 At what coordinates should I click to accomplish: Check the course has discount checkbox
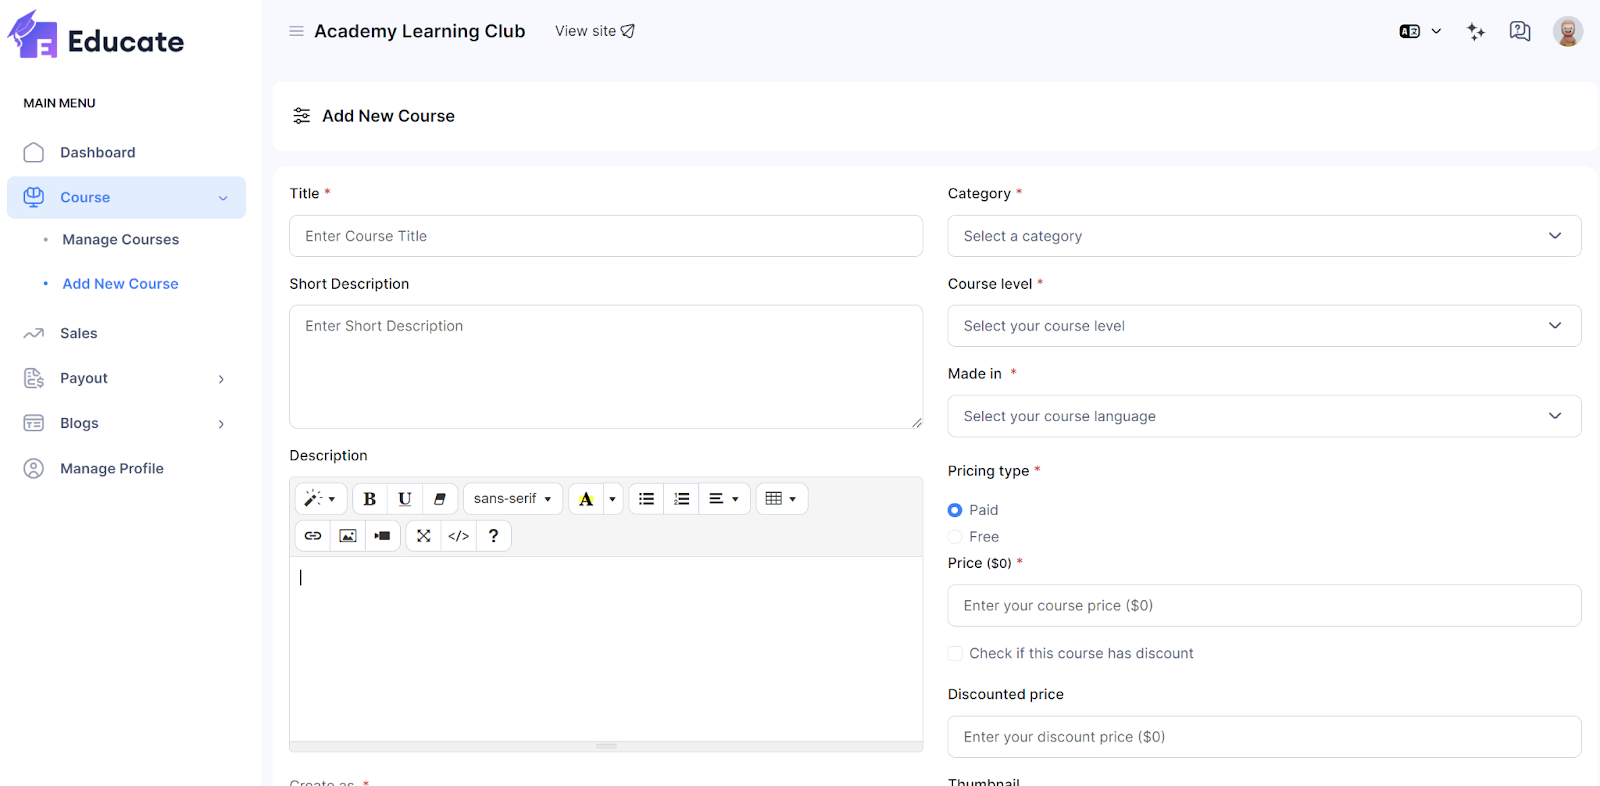point(955,653)
